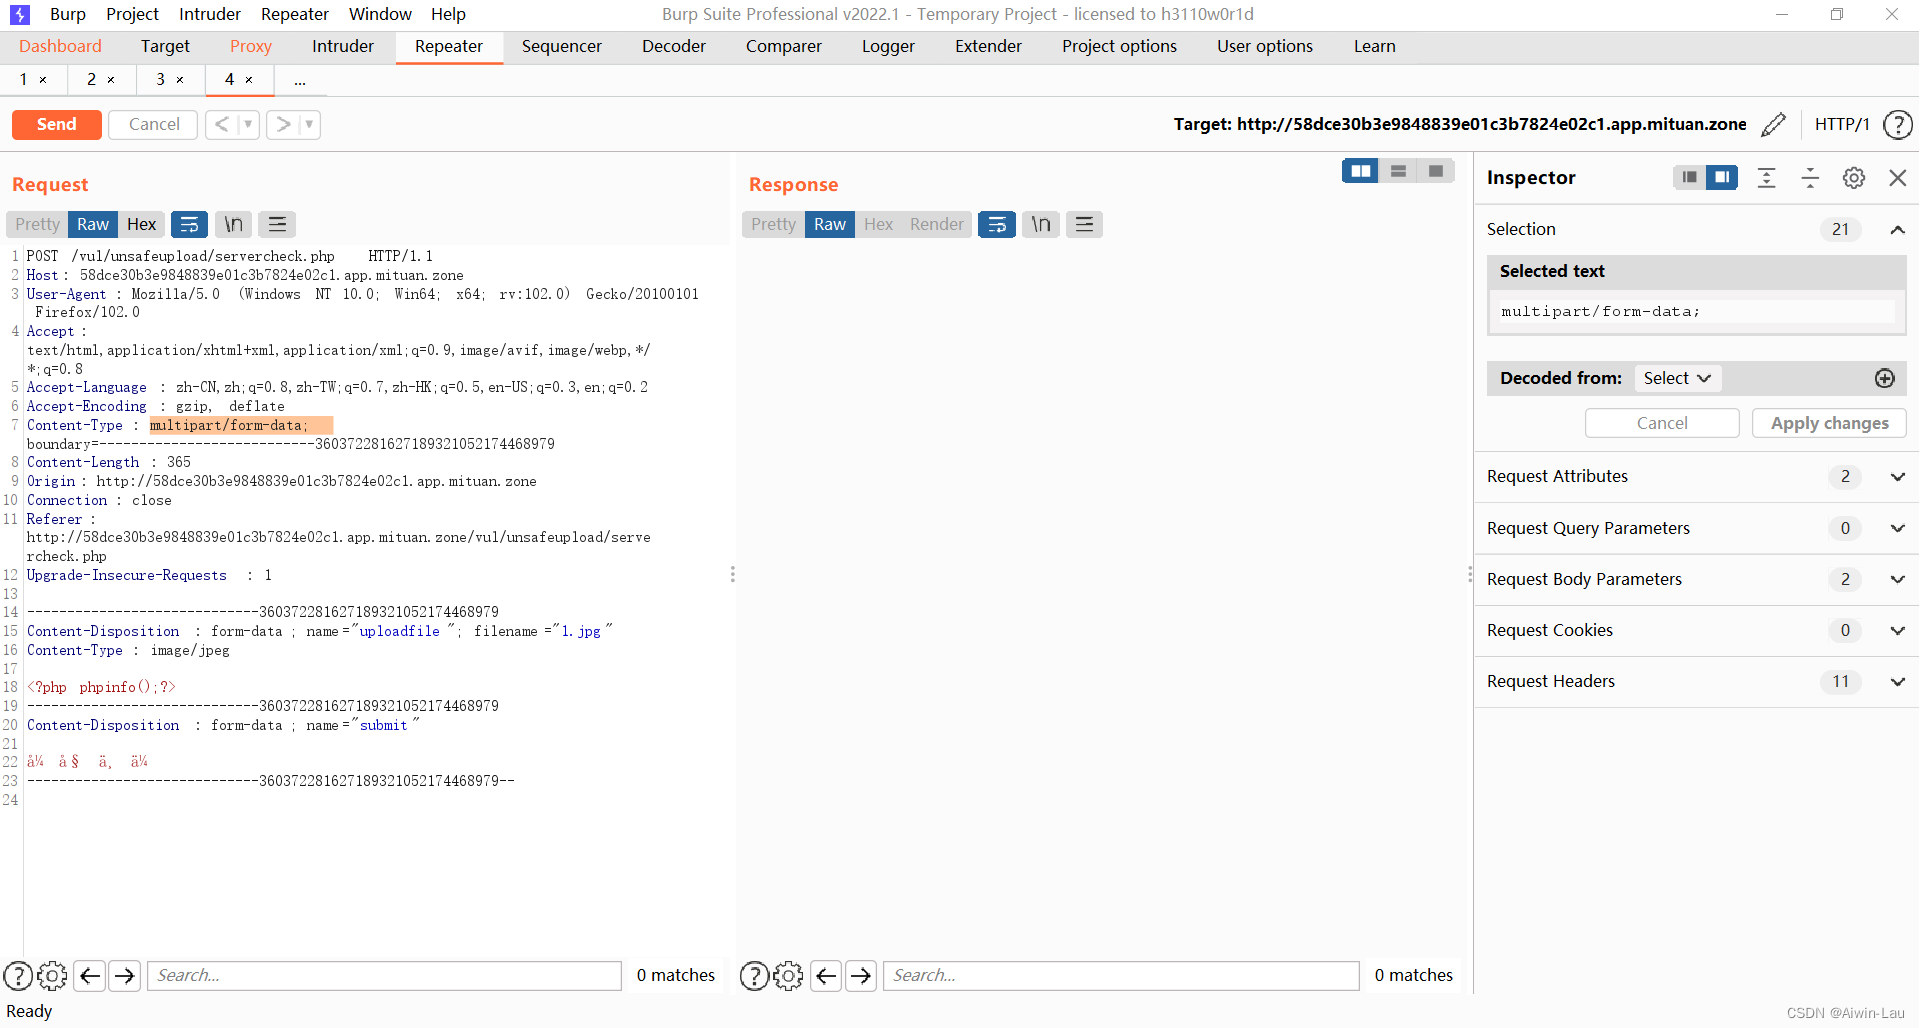Viewport: 1920px width, 1028px height.
Task: Switch request view to Pretty
Action: (x=37, y=224)
